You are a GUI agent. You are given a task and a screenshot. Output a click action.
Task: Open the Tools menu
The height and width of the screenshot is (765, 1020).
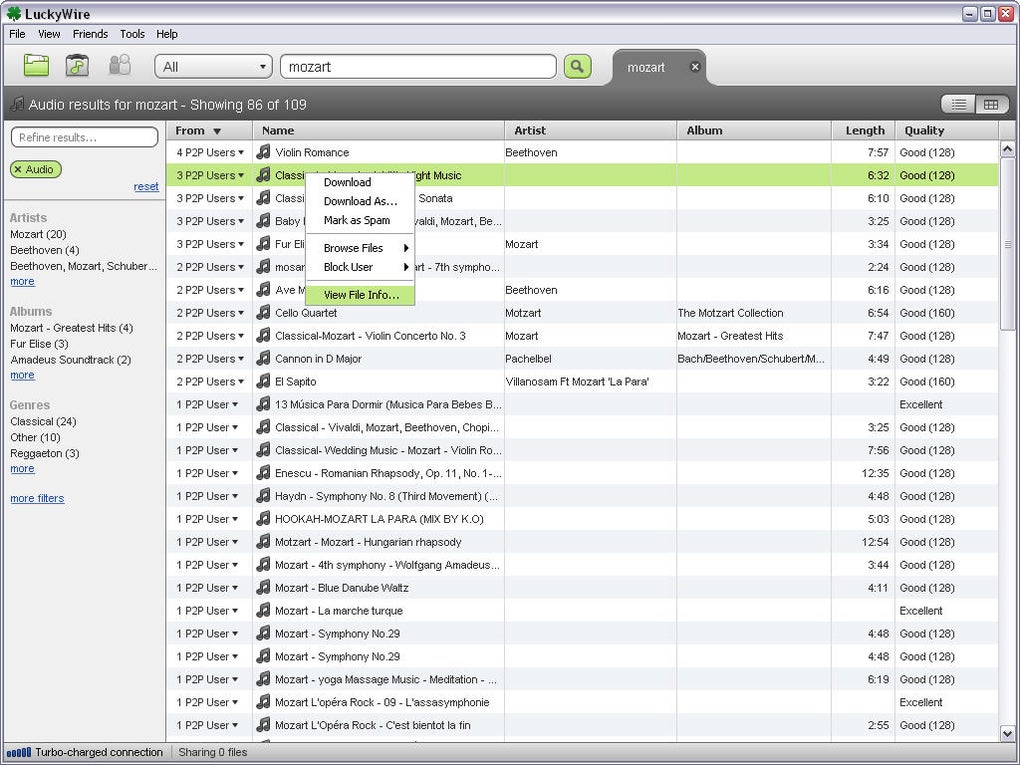point(132,34)
